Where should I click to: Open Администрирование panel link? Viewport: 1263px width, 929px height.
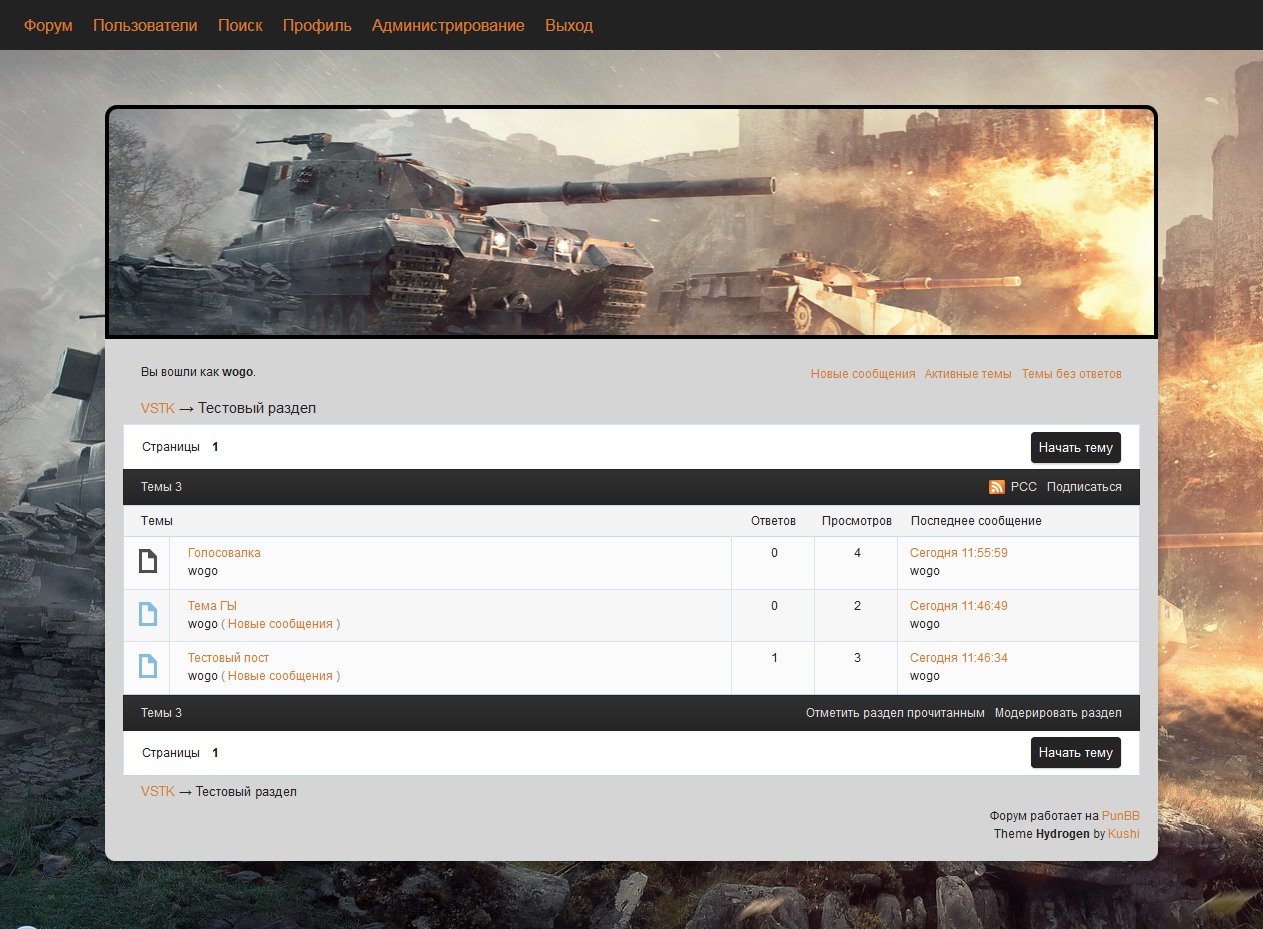coord(448,25)
